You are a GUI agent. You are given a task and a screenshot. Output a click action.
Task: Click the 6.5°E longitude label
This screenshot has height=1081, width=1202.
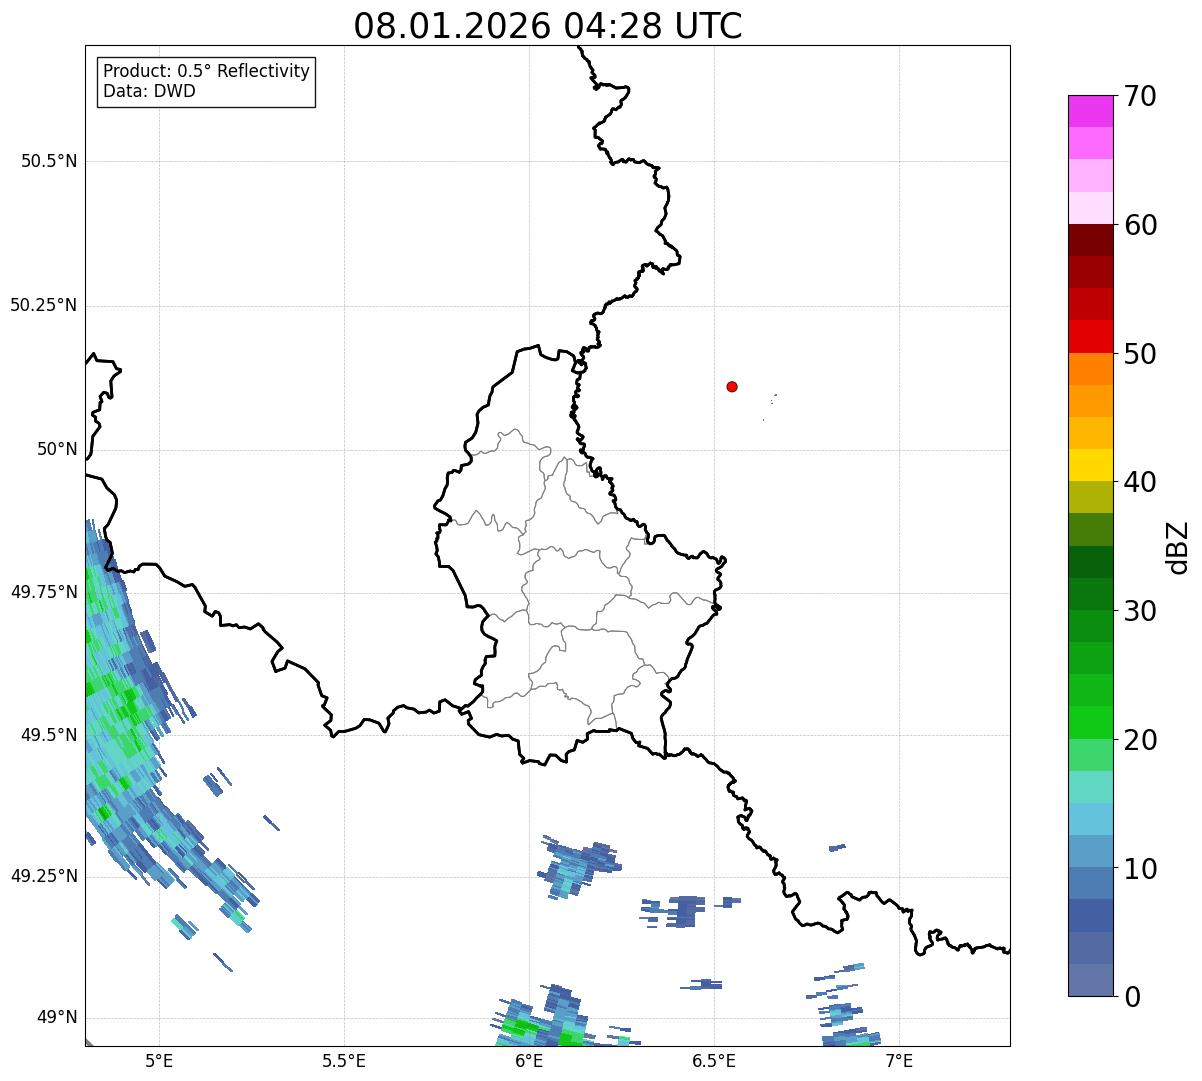714,1060
